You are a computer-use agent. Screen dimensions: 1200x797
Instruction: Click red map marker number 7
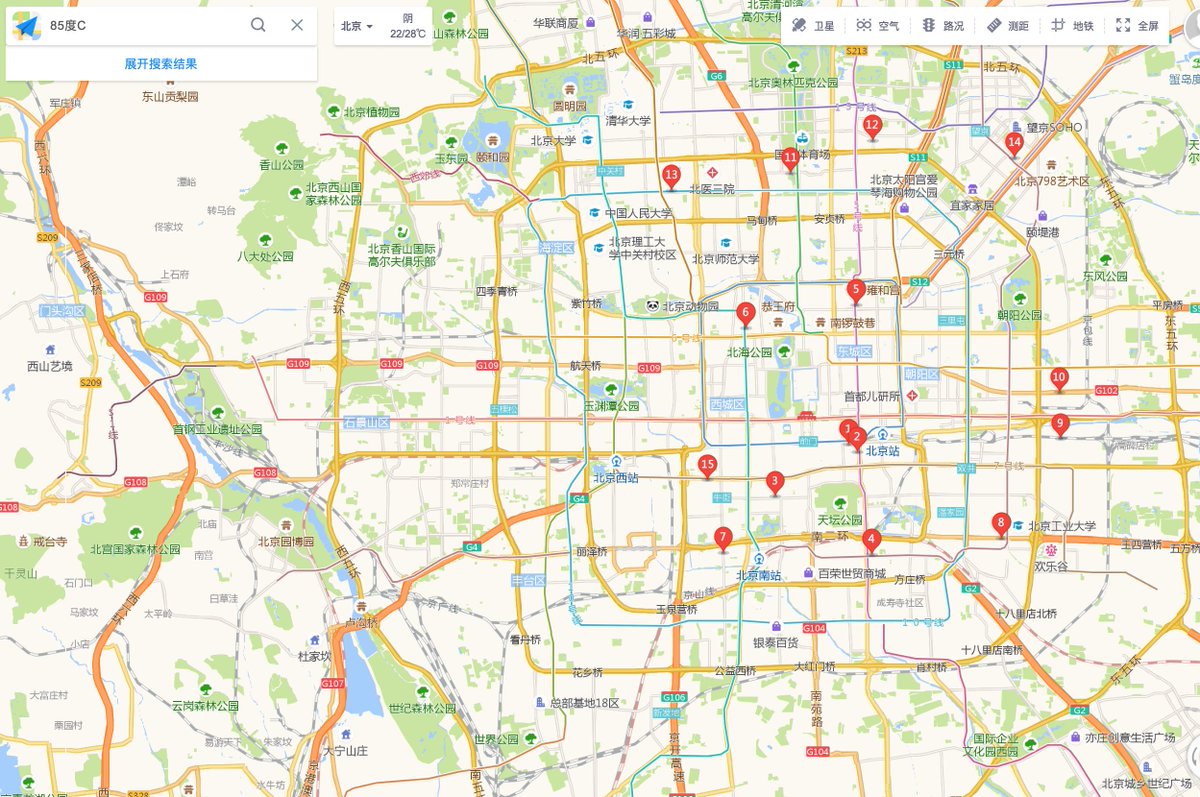[x=724, y=538]
